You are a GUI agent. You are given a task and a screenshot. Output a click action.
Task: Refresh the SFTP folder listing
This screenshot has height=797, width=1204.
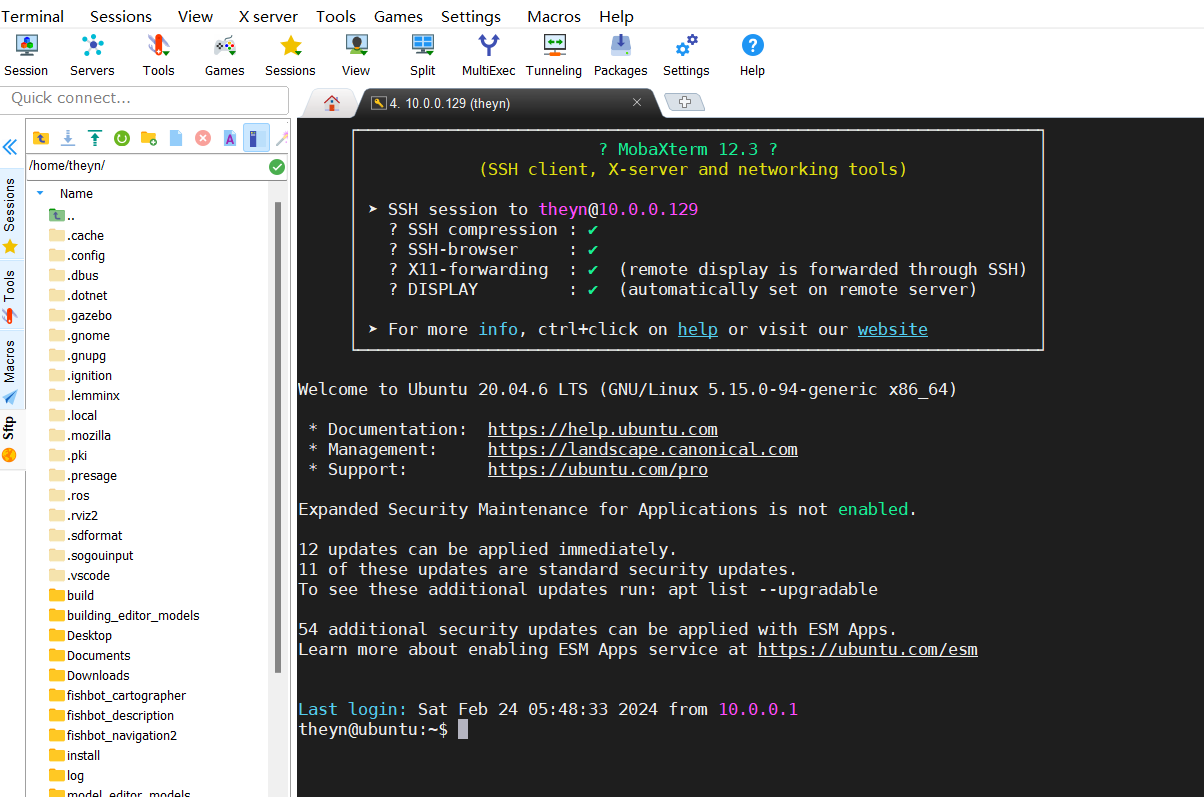click(122, 138)
